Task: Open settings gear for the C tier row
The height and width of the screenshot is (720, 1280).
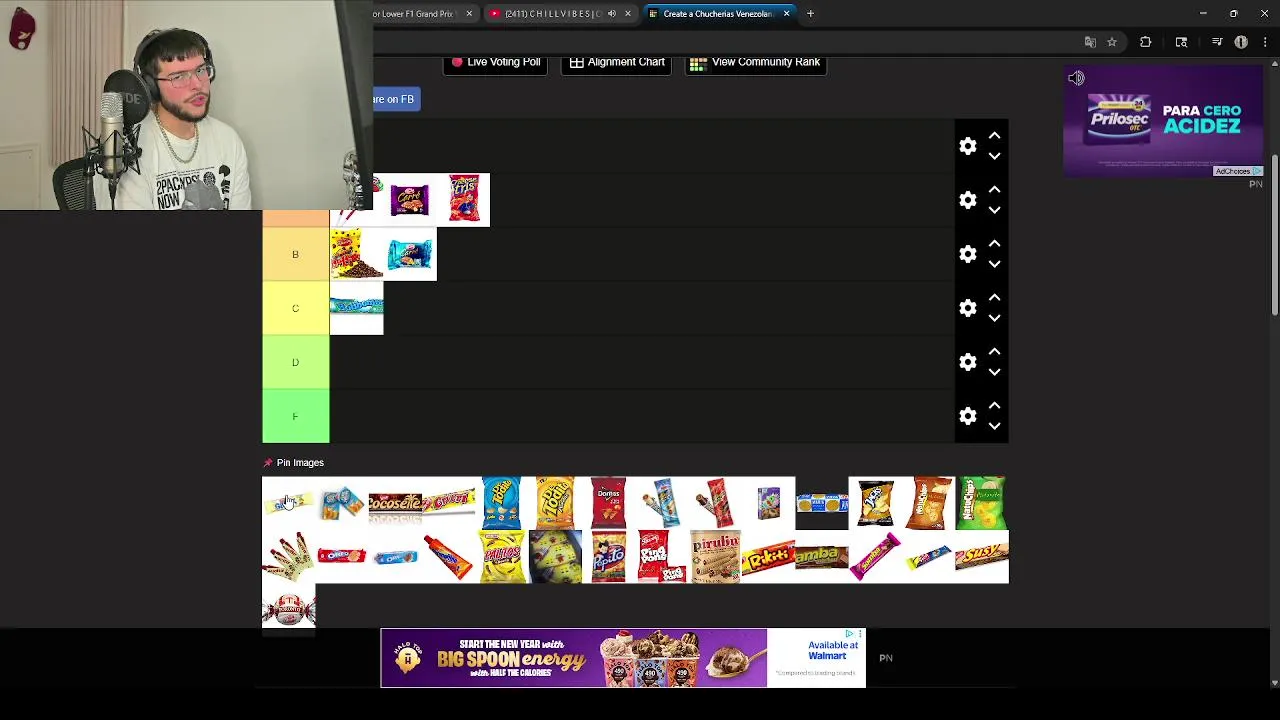Action: pyautogui.click(x=968, y=308)
